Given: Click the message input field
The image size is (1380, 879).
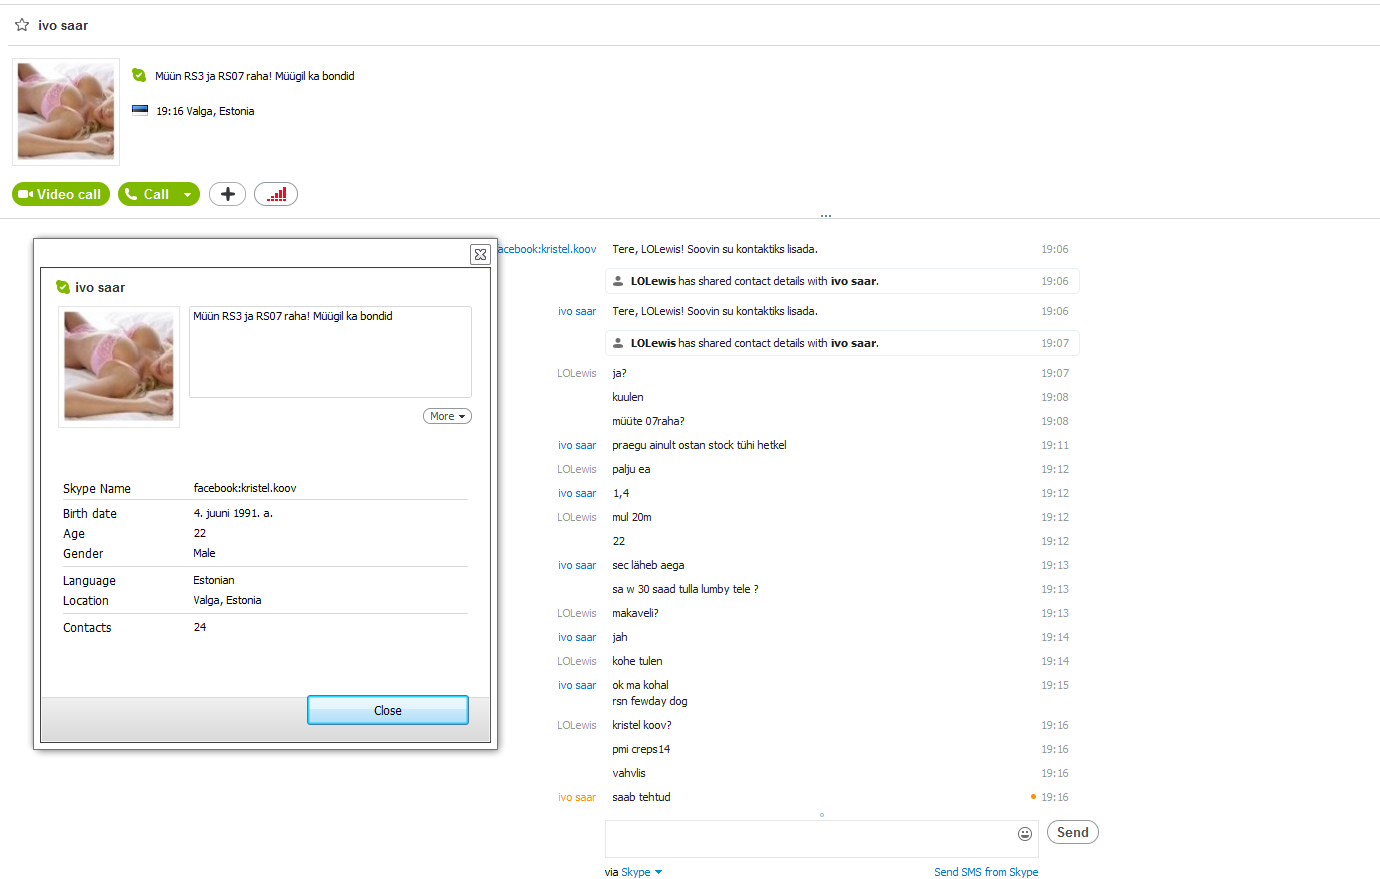Looking at the screenshot, I should [810, 839].
